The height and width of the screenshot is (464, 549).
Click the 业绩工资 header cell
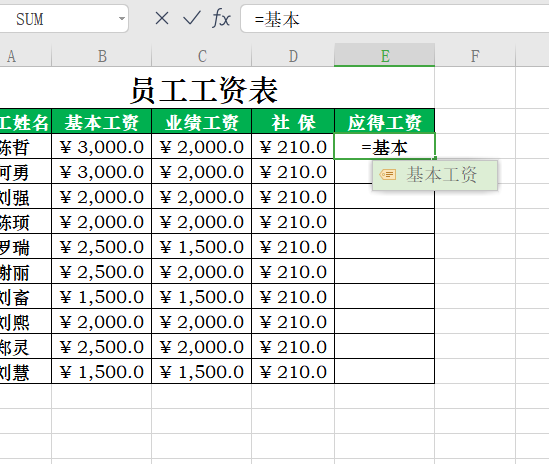tap(202, 122)
